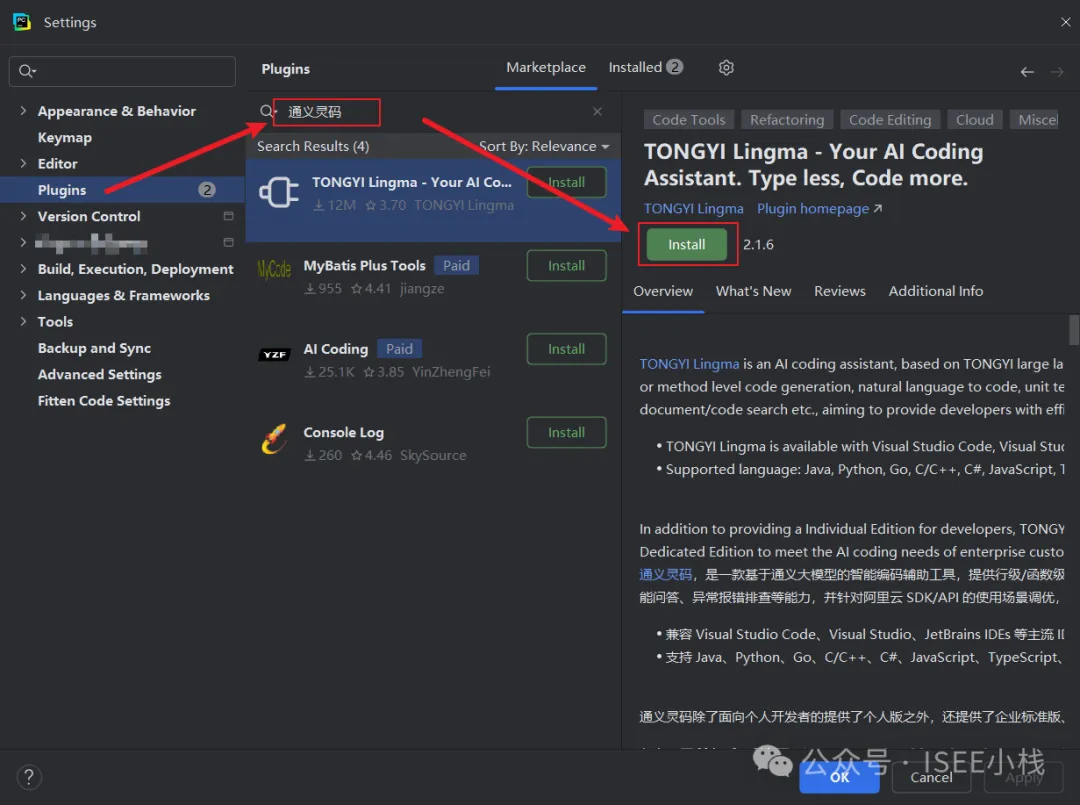Install the AI Coding plugin
This screenshot has width=1080, height=805.
coord(566,349)
